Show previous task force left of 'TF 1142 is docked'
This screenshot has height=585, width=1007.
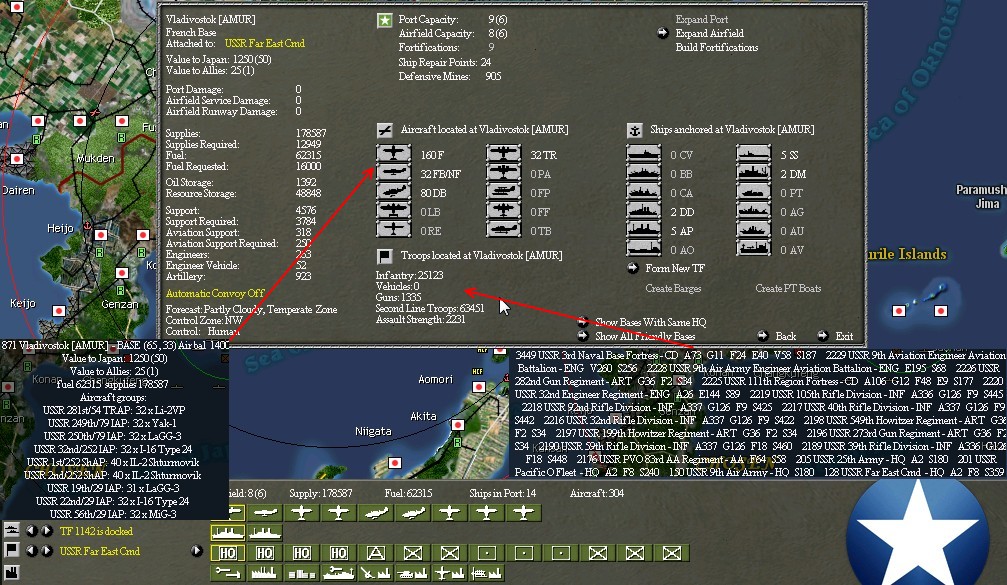click(31, 531)
